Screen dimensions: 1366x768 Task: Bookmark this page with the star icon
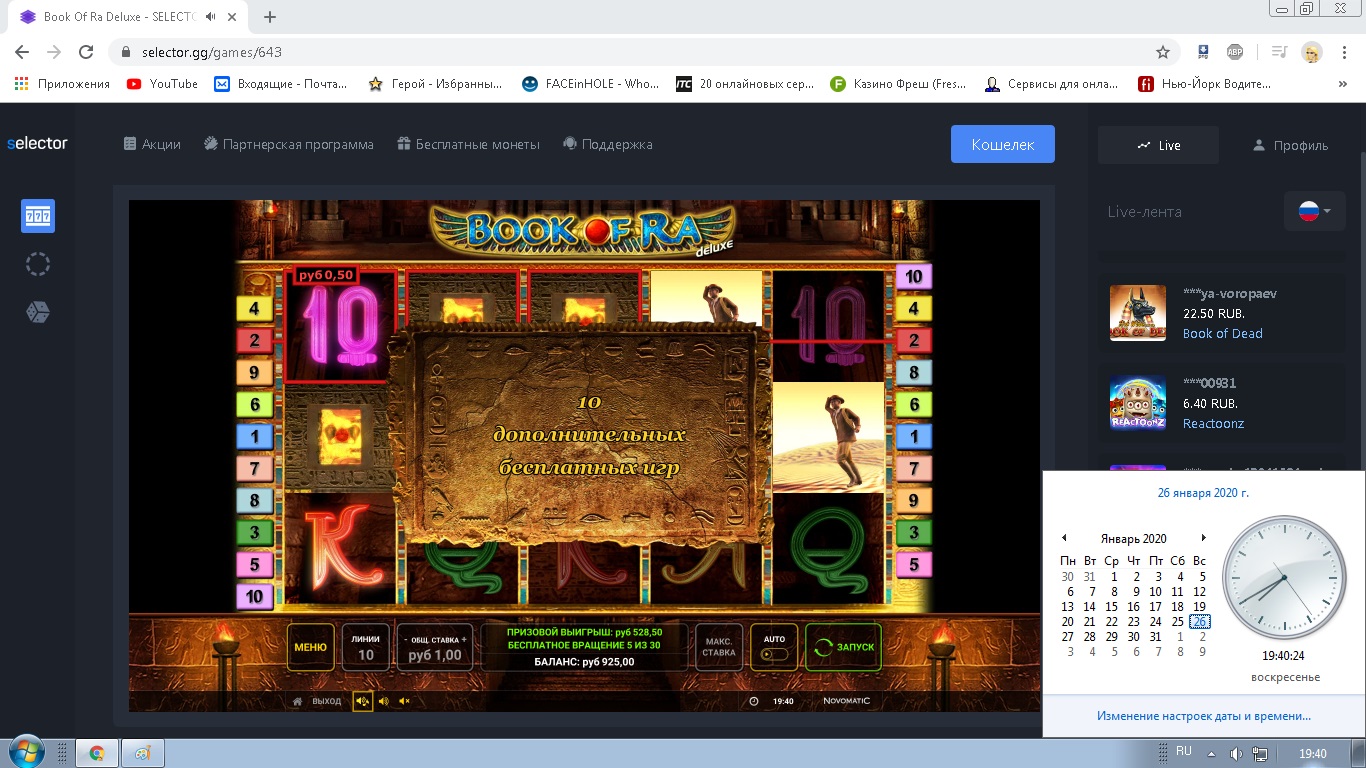[x=1163, y=52]
